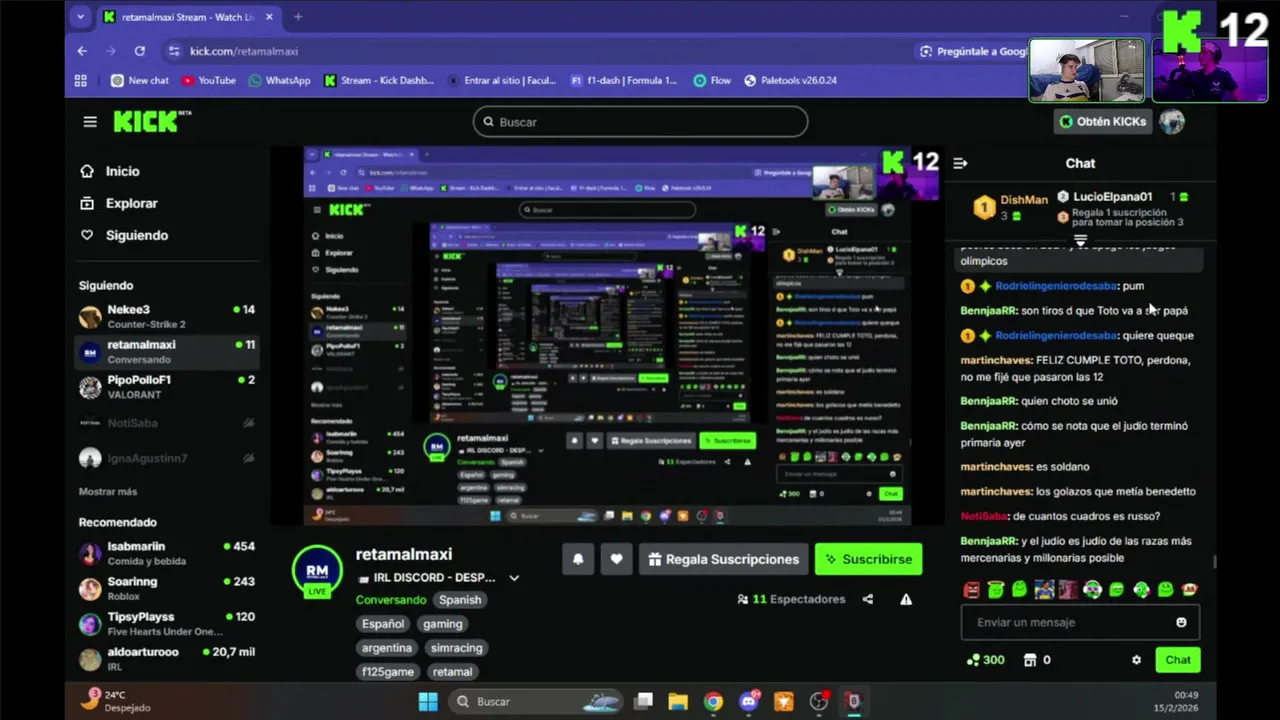Click into the Enviar un mensaje field
The width and height of the screenshot is (1280, 720).
1080,622
